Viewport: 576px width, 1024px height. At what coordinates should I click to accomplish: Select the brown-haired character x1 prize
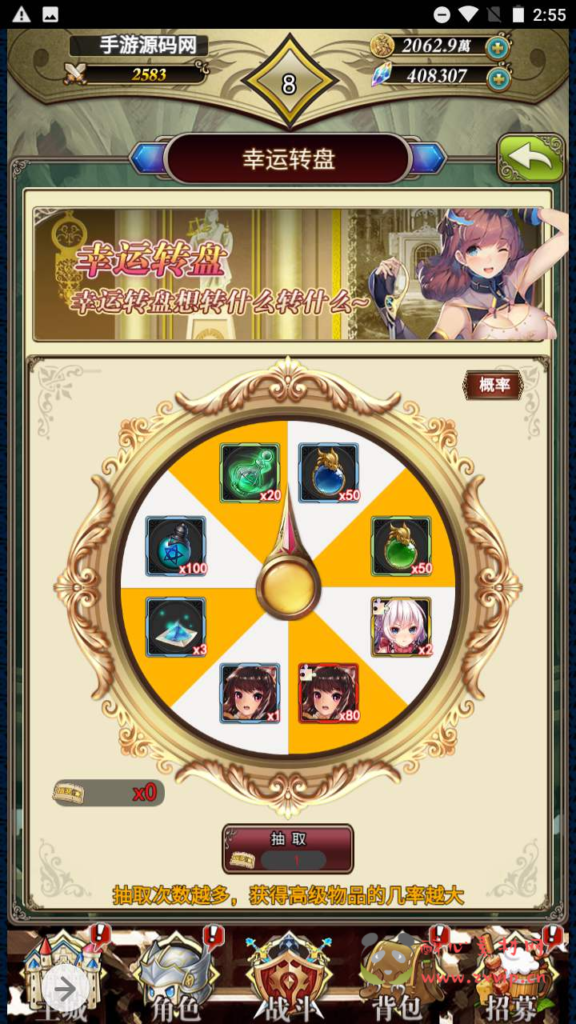[250, 693]
